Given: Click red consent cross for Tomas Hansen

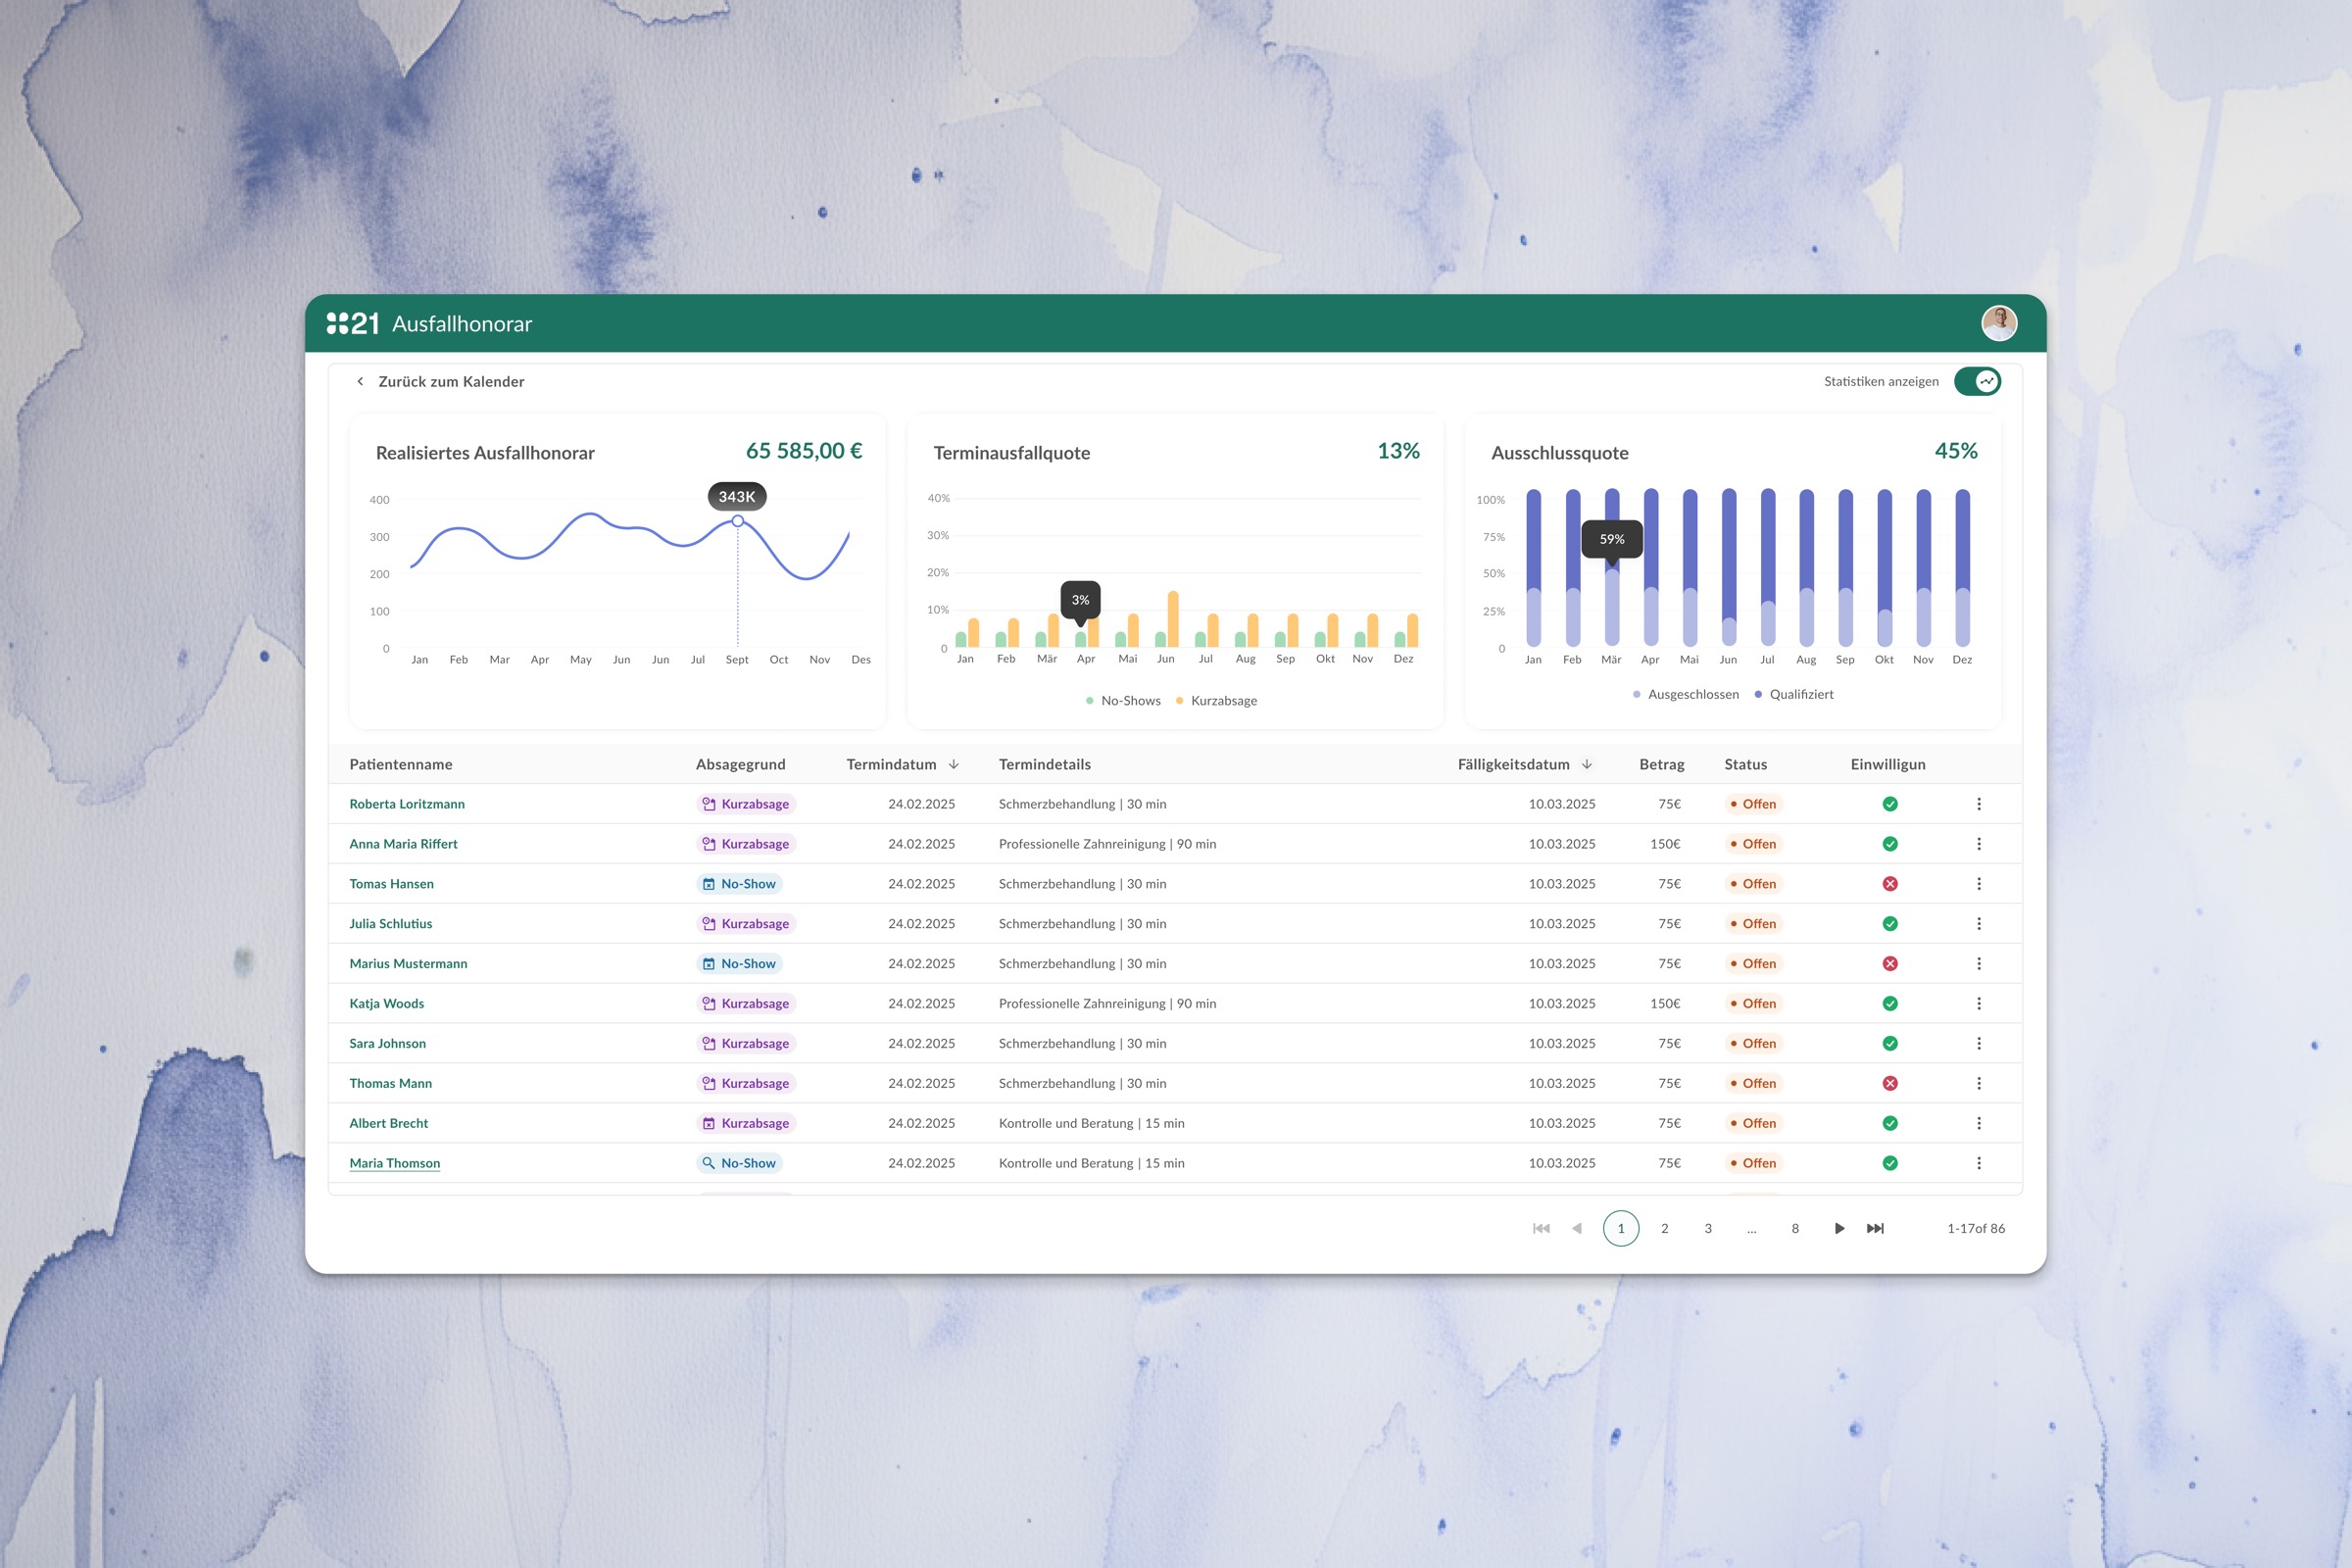Looking at the screenshot, I should pos(1890,884).
